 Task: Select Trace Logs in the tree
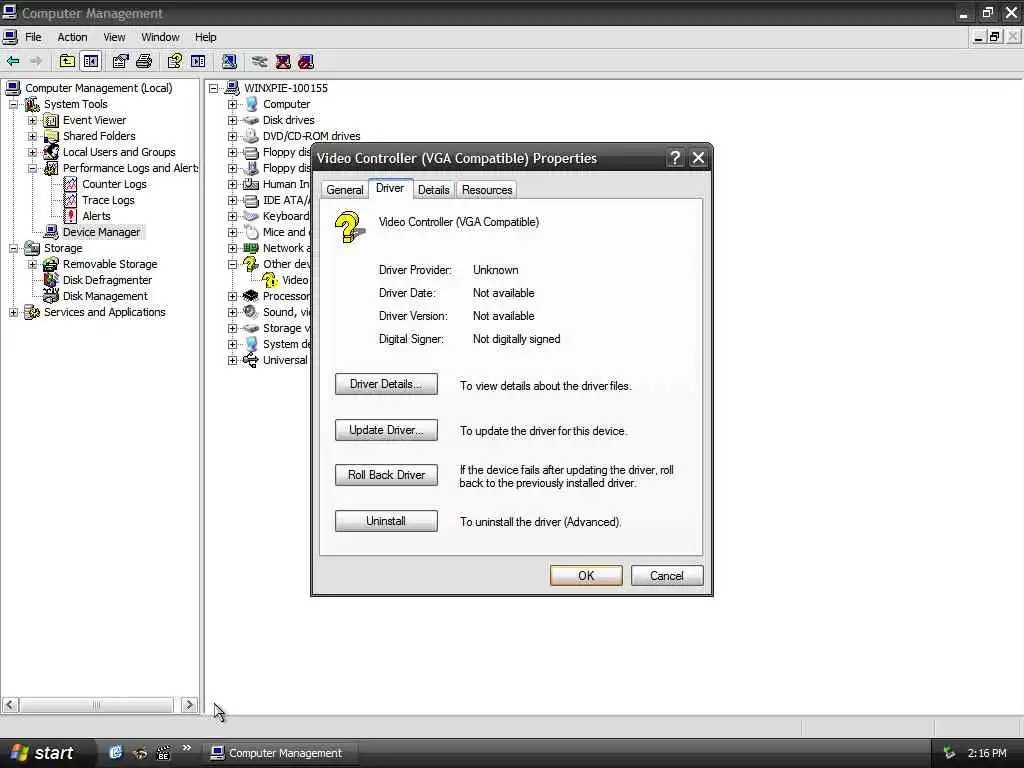108,200
